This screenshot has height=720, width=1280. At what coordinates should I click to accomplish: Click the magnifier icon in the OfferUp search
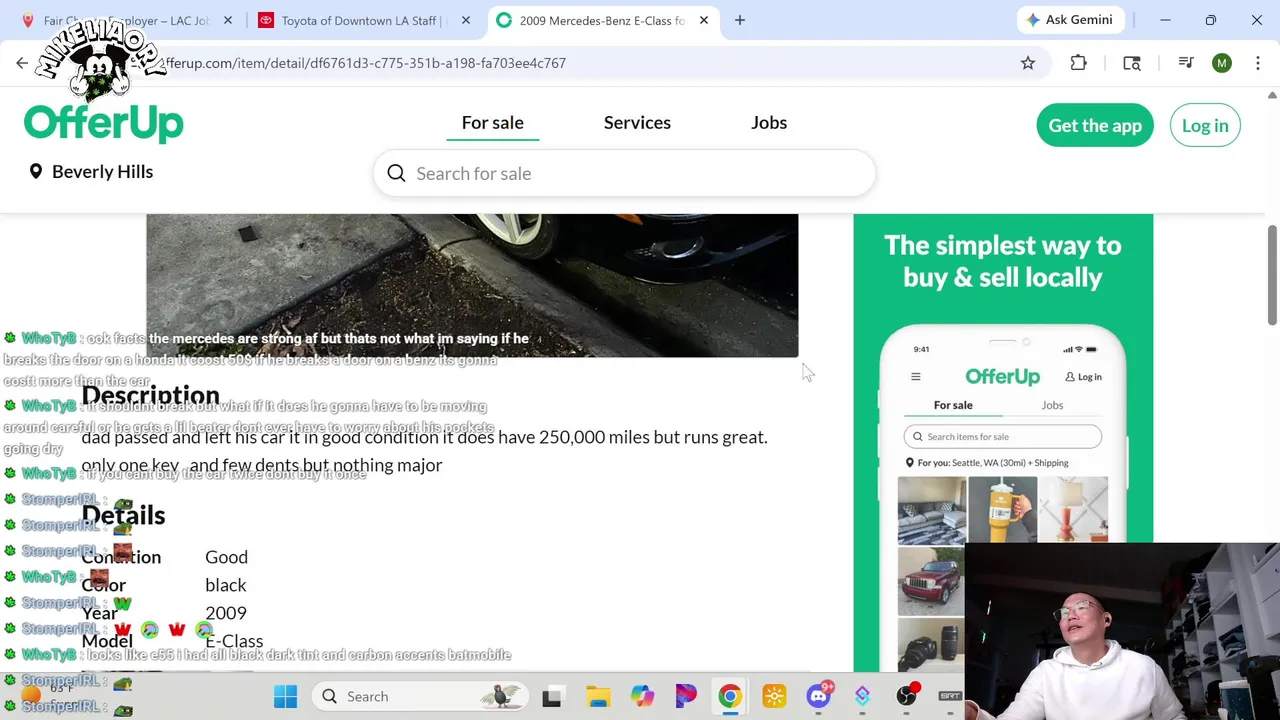tap(397, 174)
